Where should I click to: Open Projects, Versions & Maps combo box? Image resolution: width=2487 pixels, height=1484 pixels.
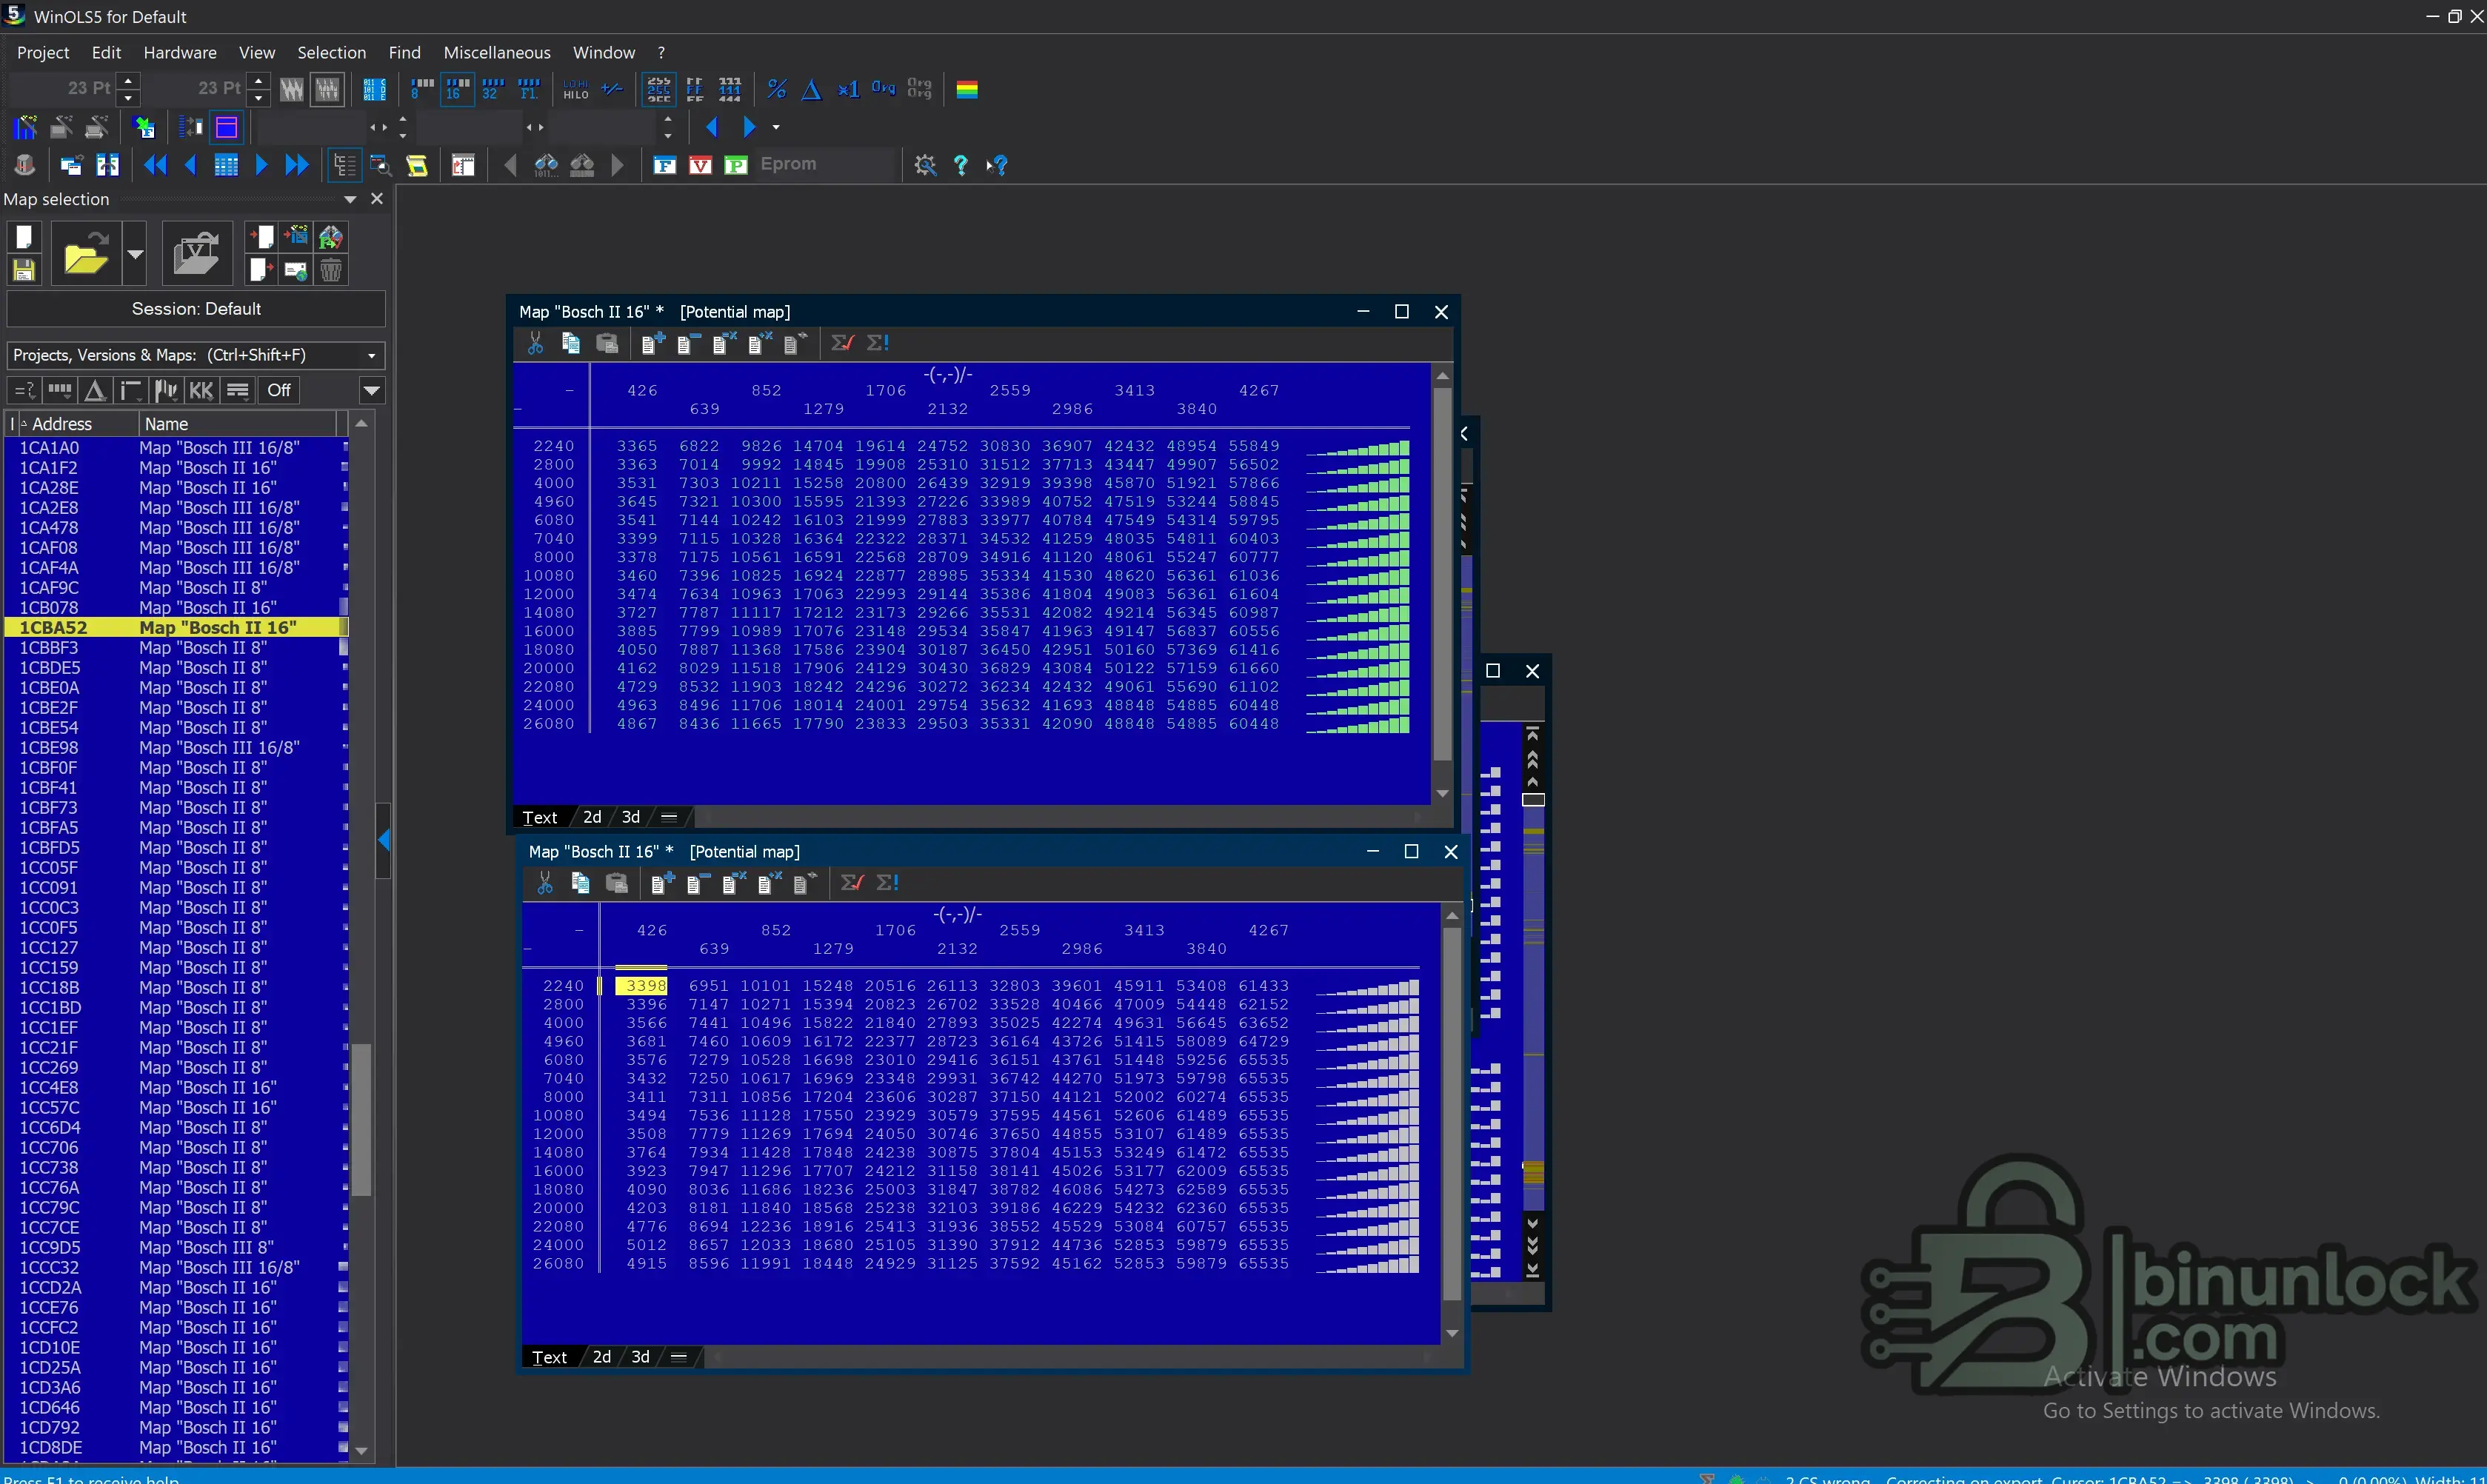coord(196,355)
